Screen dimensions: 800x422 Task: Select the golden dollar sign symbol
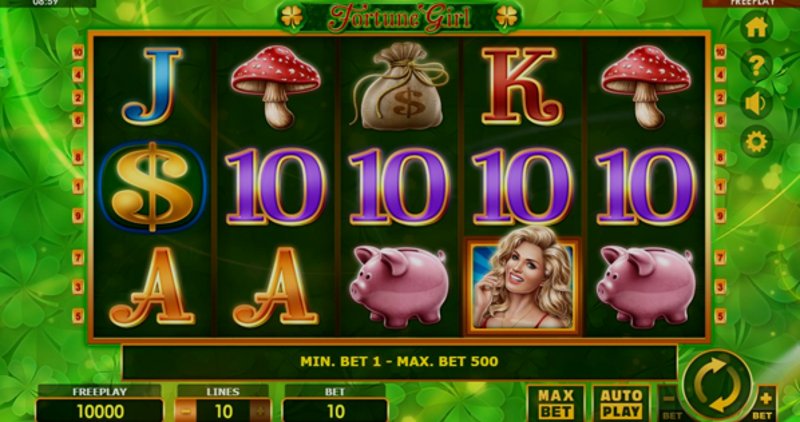[x=152, y=187]
